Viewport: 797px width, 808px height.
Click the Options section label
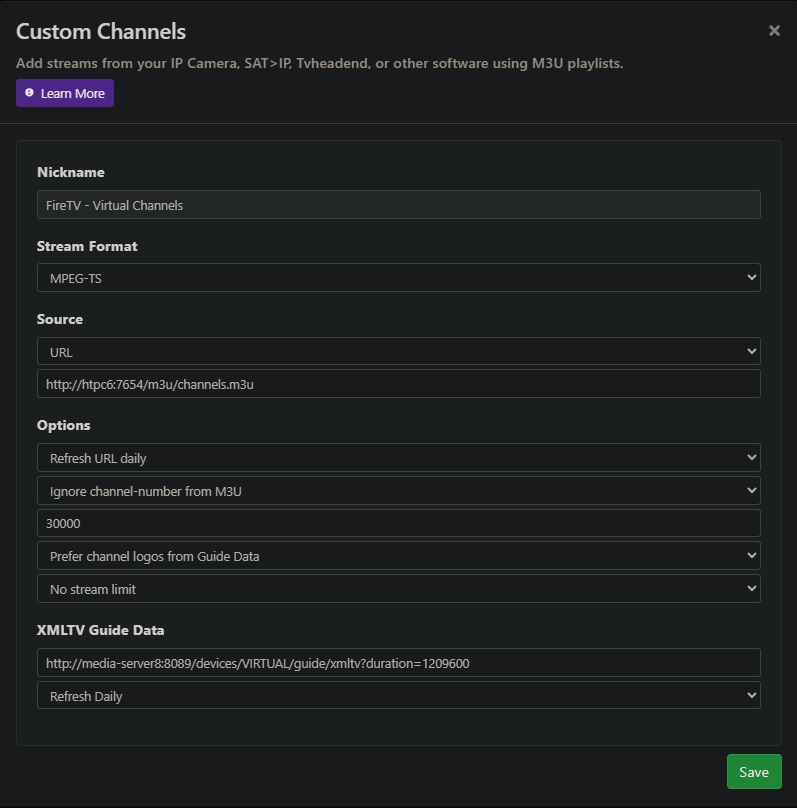click(64, 425)
